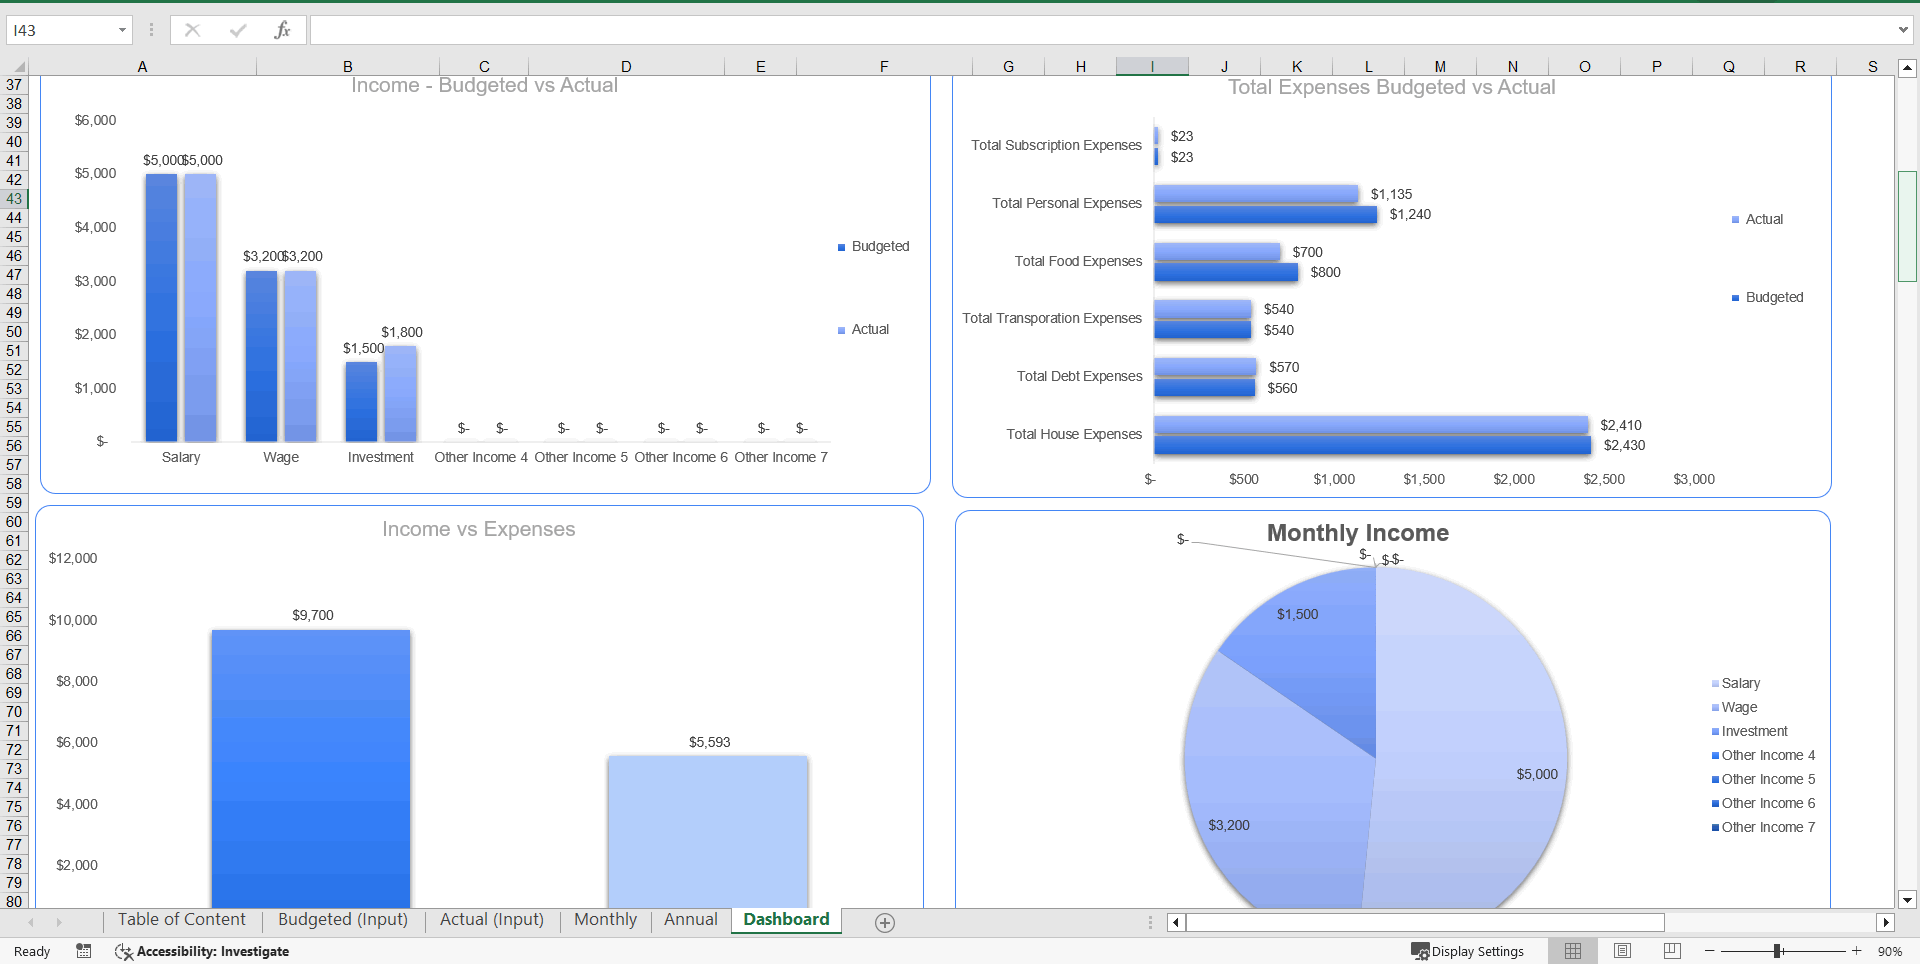
Task: Add a new sheet with plus icon
Action: (885, 923)
